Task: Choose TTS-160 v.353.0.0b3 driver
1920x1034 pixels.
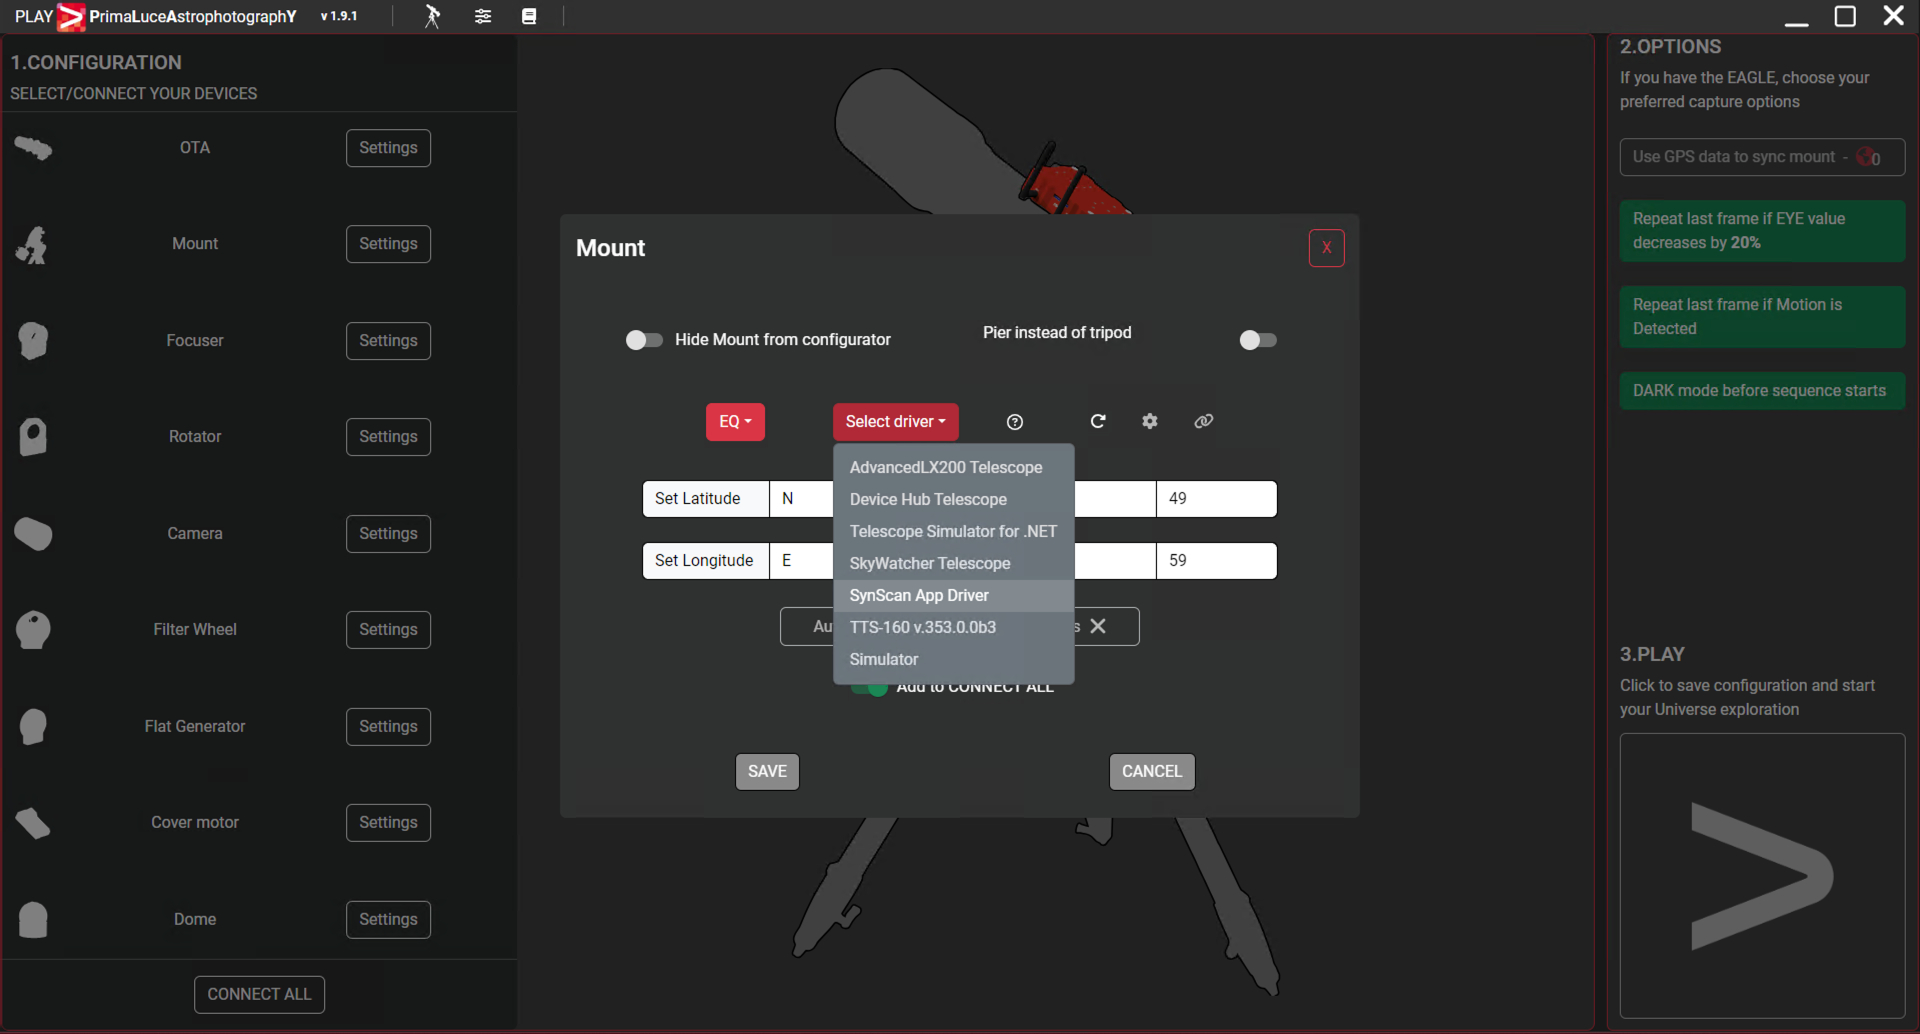Action: [954, 628]
